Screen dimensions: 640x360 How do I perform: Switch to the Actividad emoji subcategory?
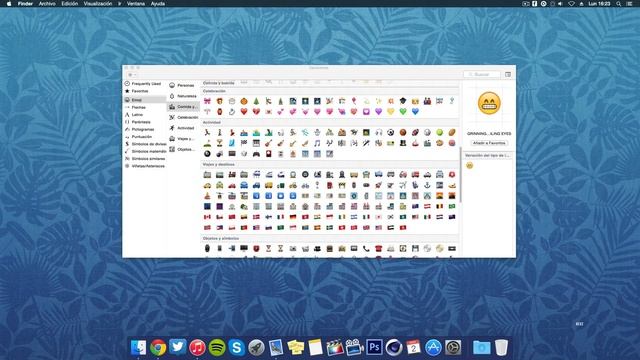pyautogui.click(x=183, y=128)
